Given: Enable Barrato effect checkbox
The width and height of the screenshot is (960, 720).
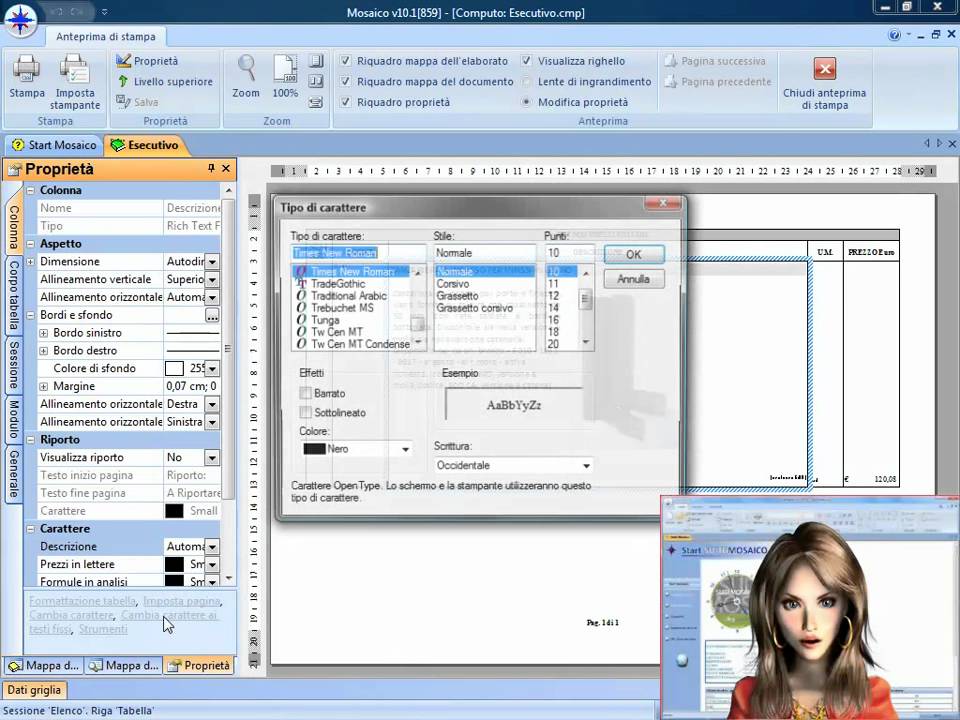Looking at the screenshot, I should tap(306, 393).
